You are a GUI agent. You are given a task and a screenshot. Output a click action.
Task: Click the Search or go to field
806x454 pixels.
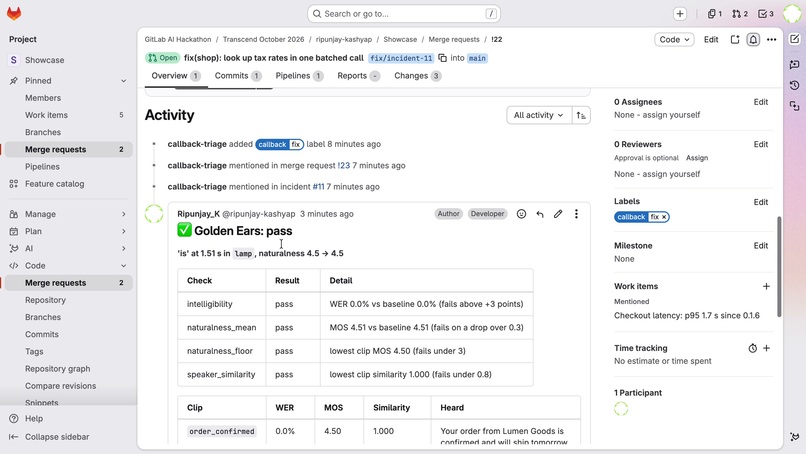pos(404,14)
